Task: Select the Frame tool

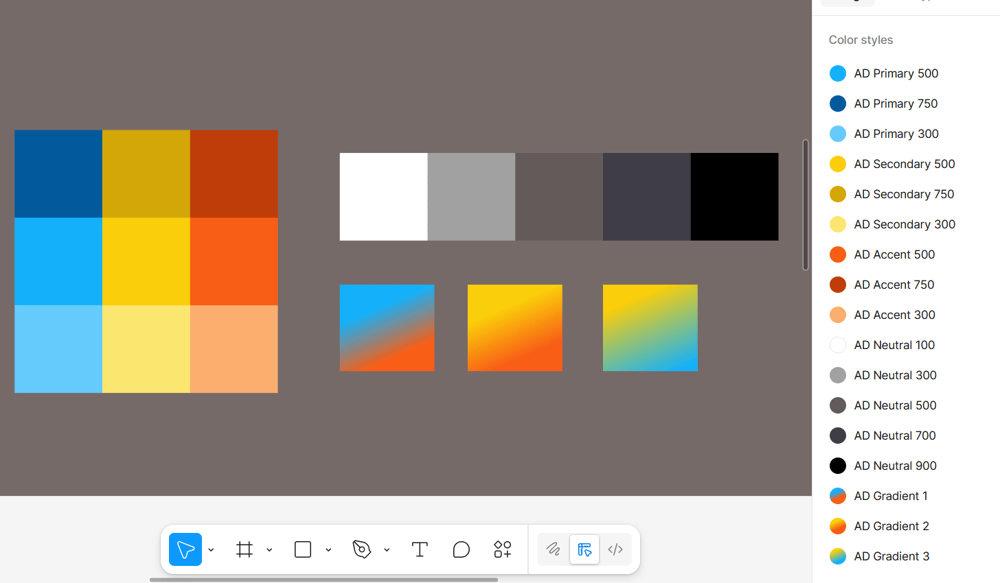Action: [x=244, y=549]
